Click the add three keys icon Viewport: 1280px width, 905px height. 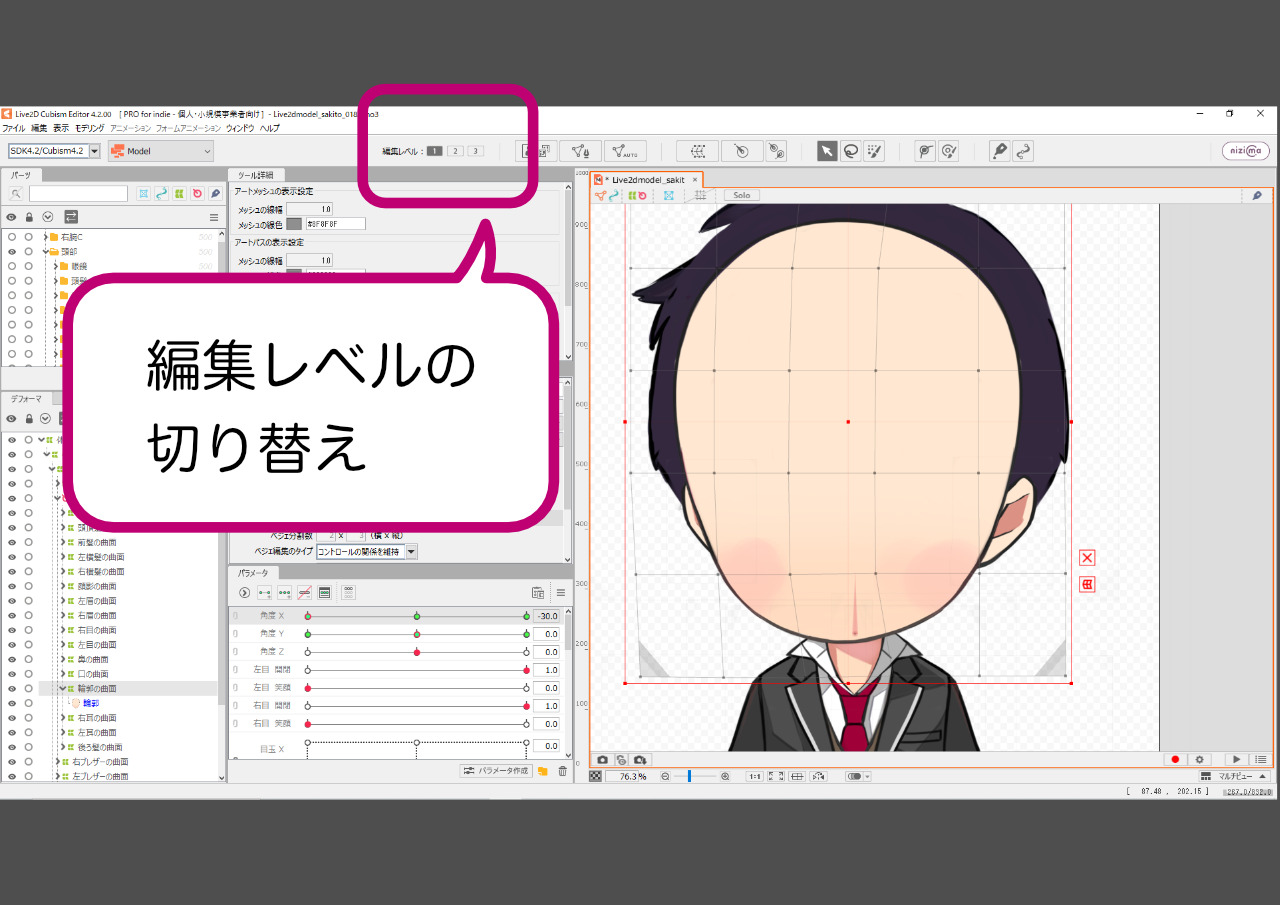(284, 592)
